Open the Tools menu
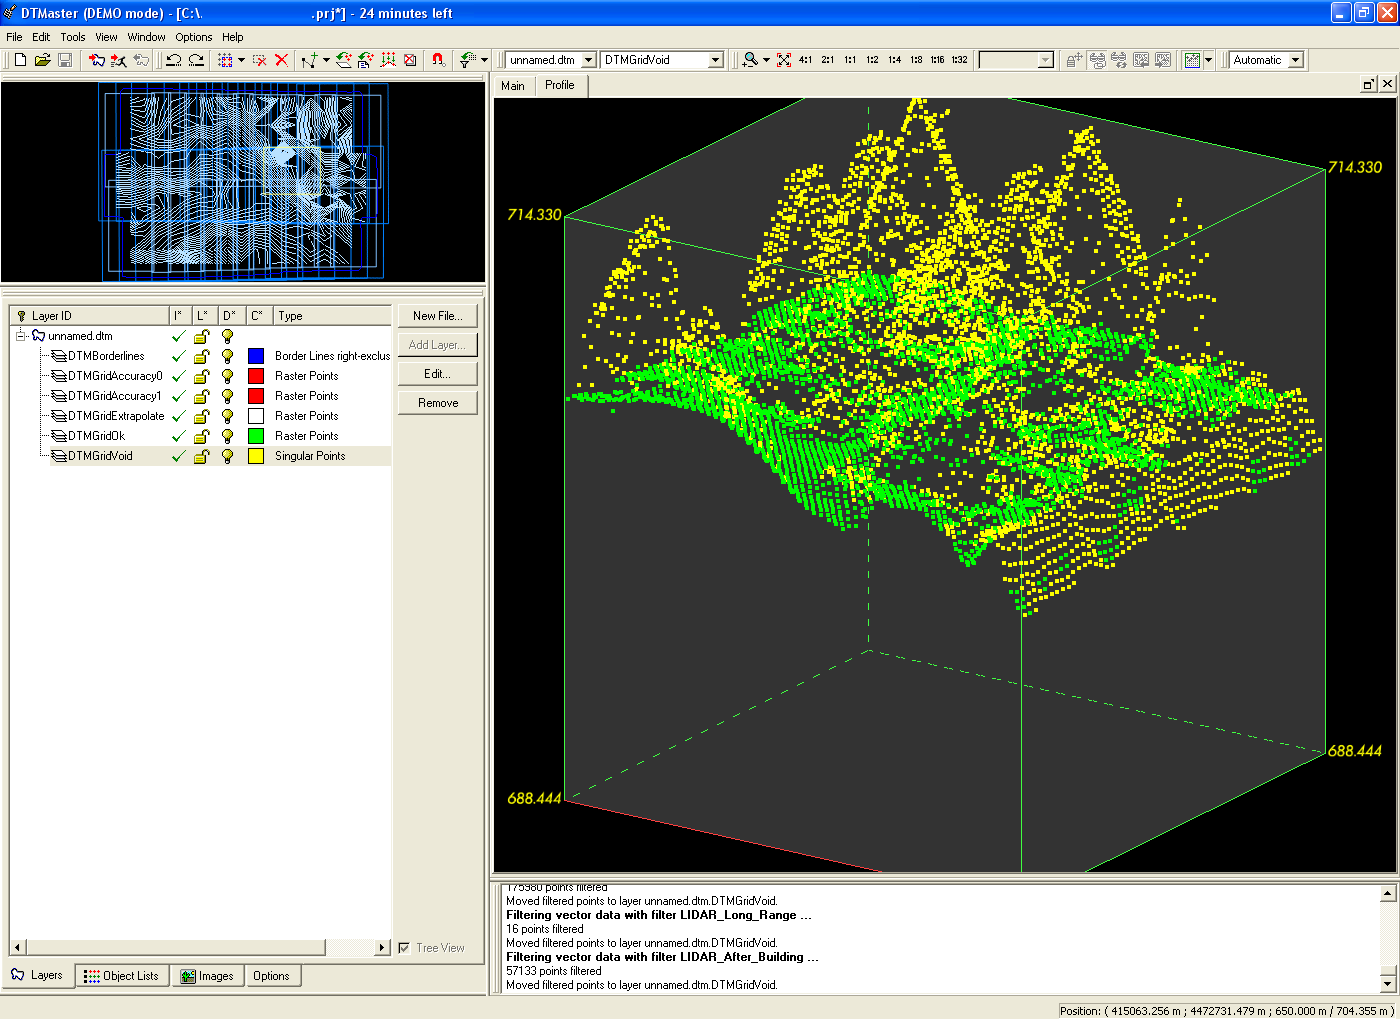The width and height of the screenshot is (1400, 1019). 73,37
